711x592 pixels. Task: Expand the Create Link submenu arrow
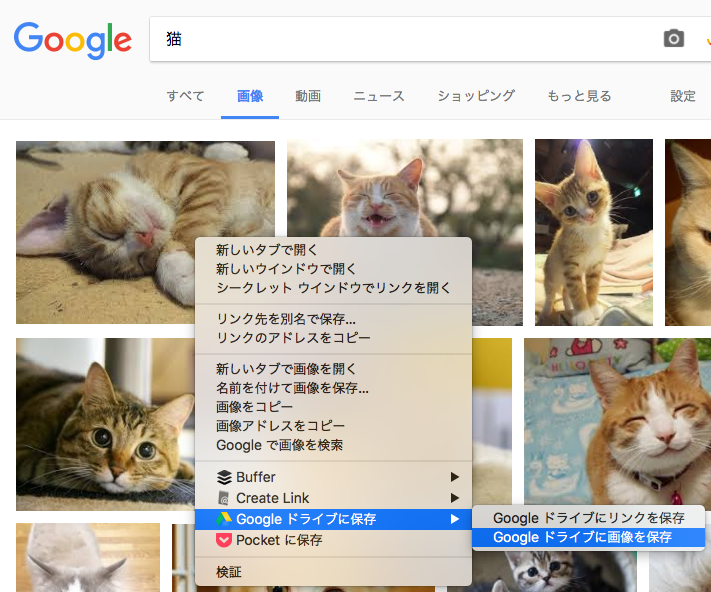tap(455, 498)
